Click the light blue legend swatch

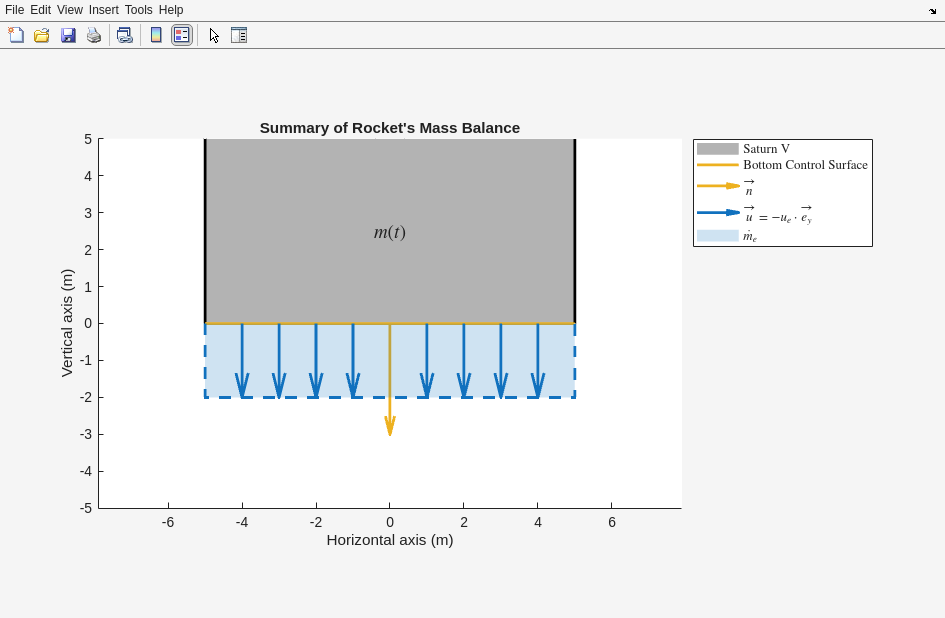(x=717, y=236)
